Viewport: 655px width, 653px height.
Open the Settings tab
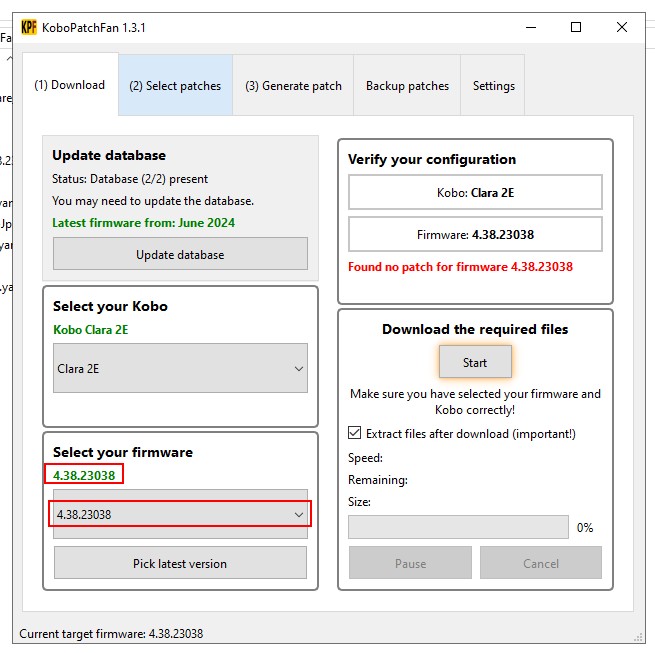(493, 86)
